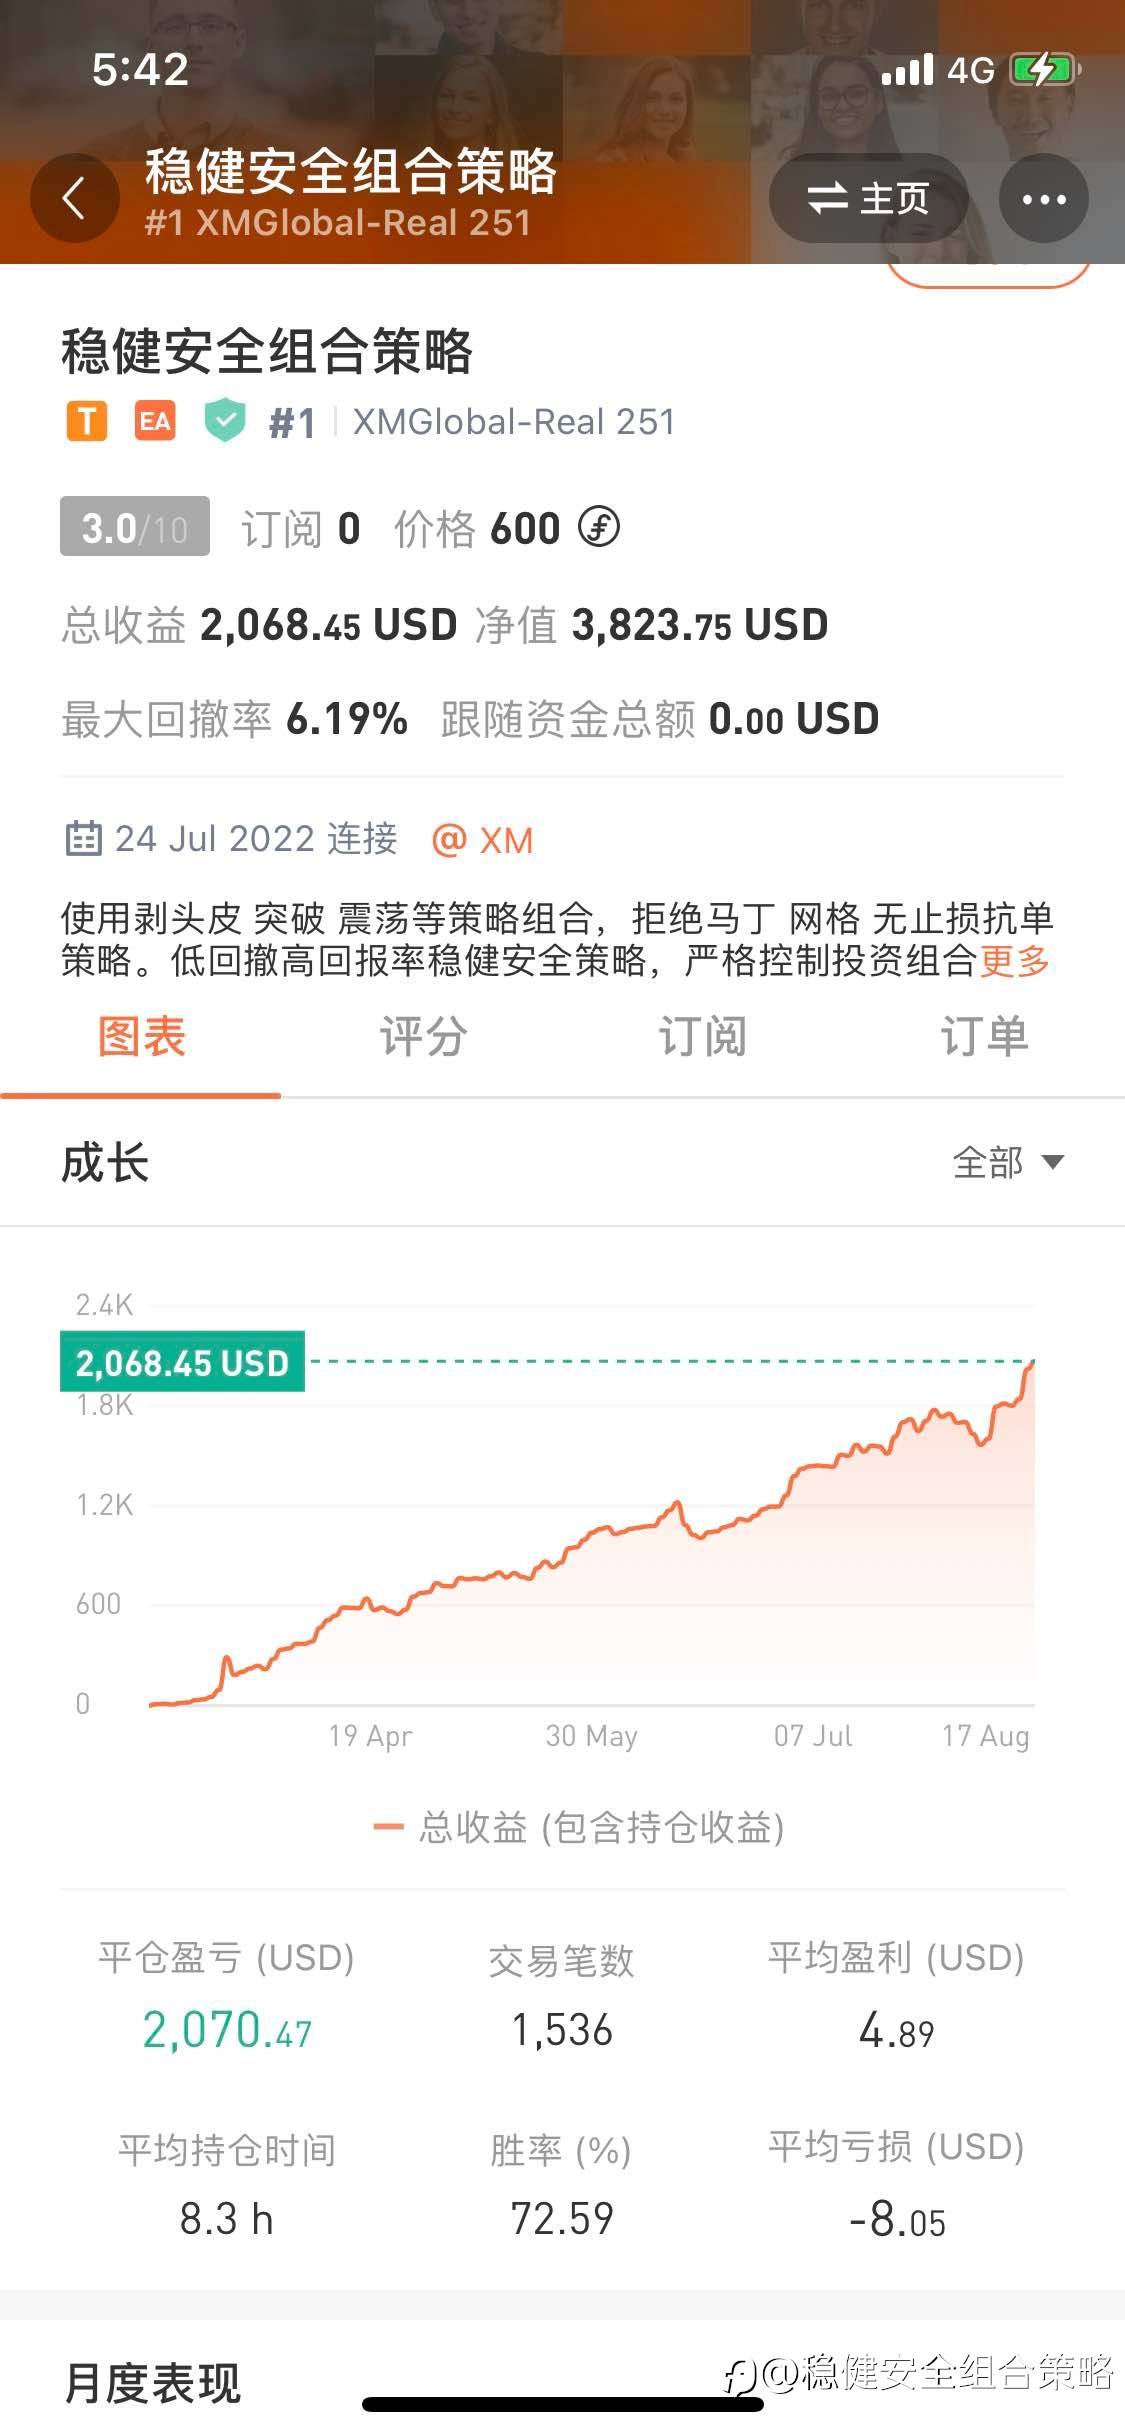Open the 全部 time range dropdown
Image resolution: width=1125 pixels, height=2436 pixels.
pos(1007,1162)
